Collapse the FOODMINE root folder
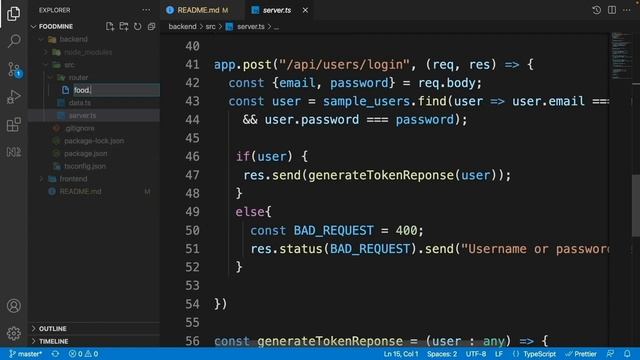The image size is (640, 360). tap(33, 27)
